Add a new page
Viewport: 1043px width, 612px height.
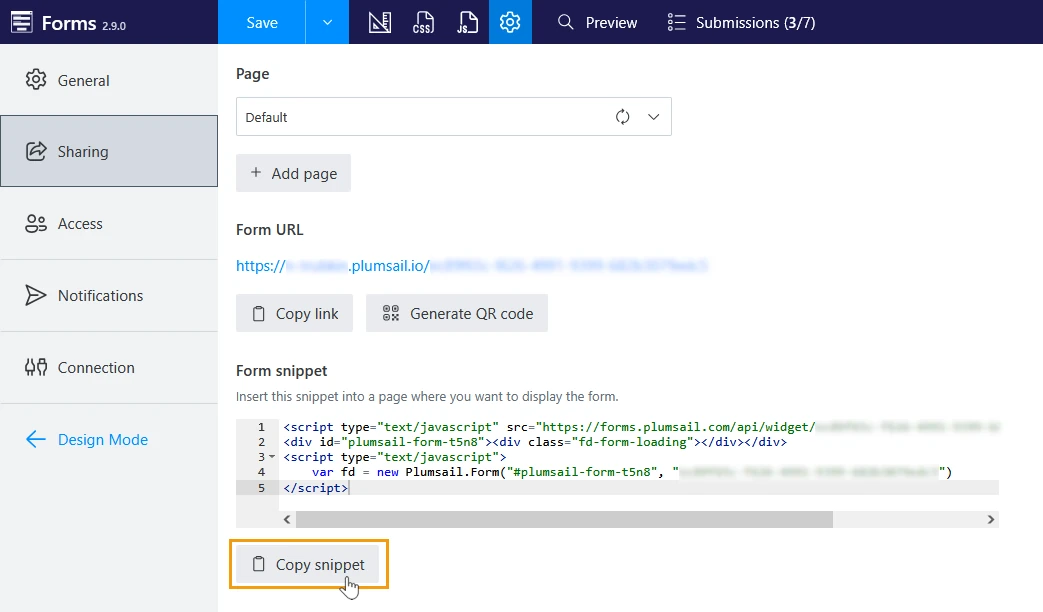(293, 173)
